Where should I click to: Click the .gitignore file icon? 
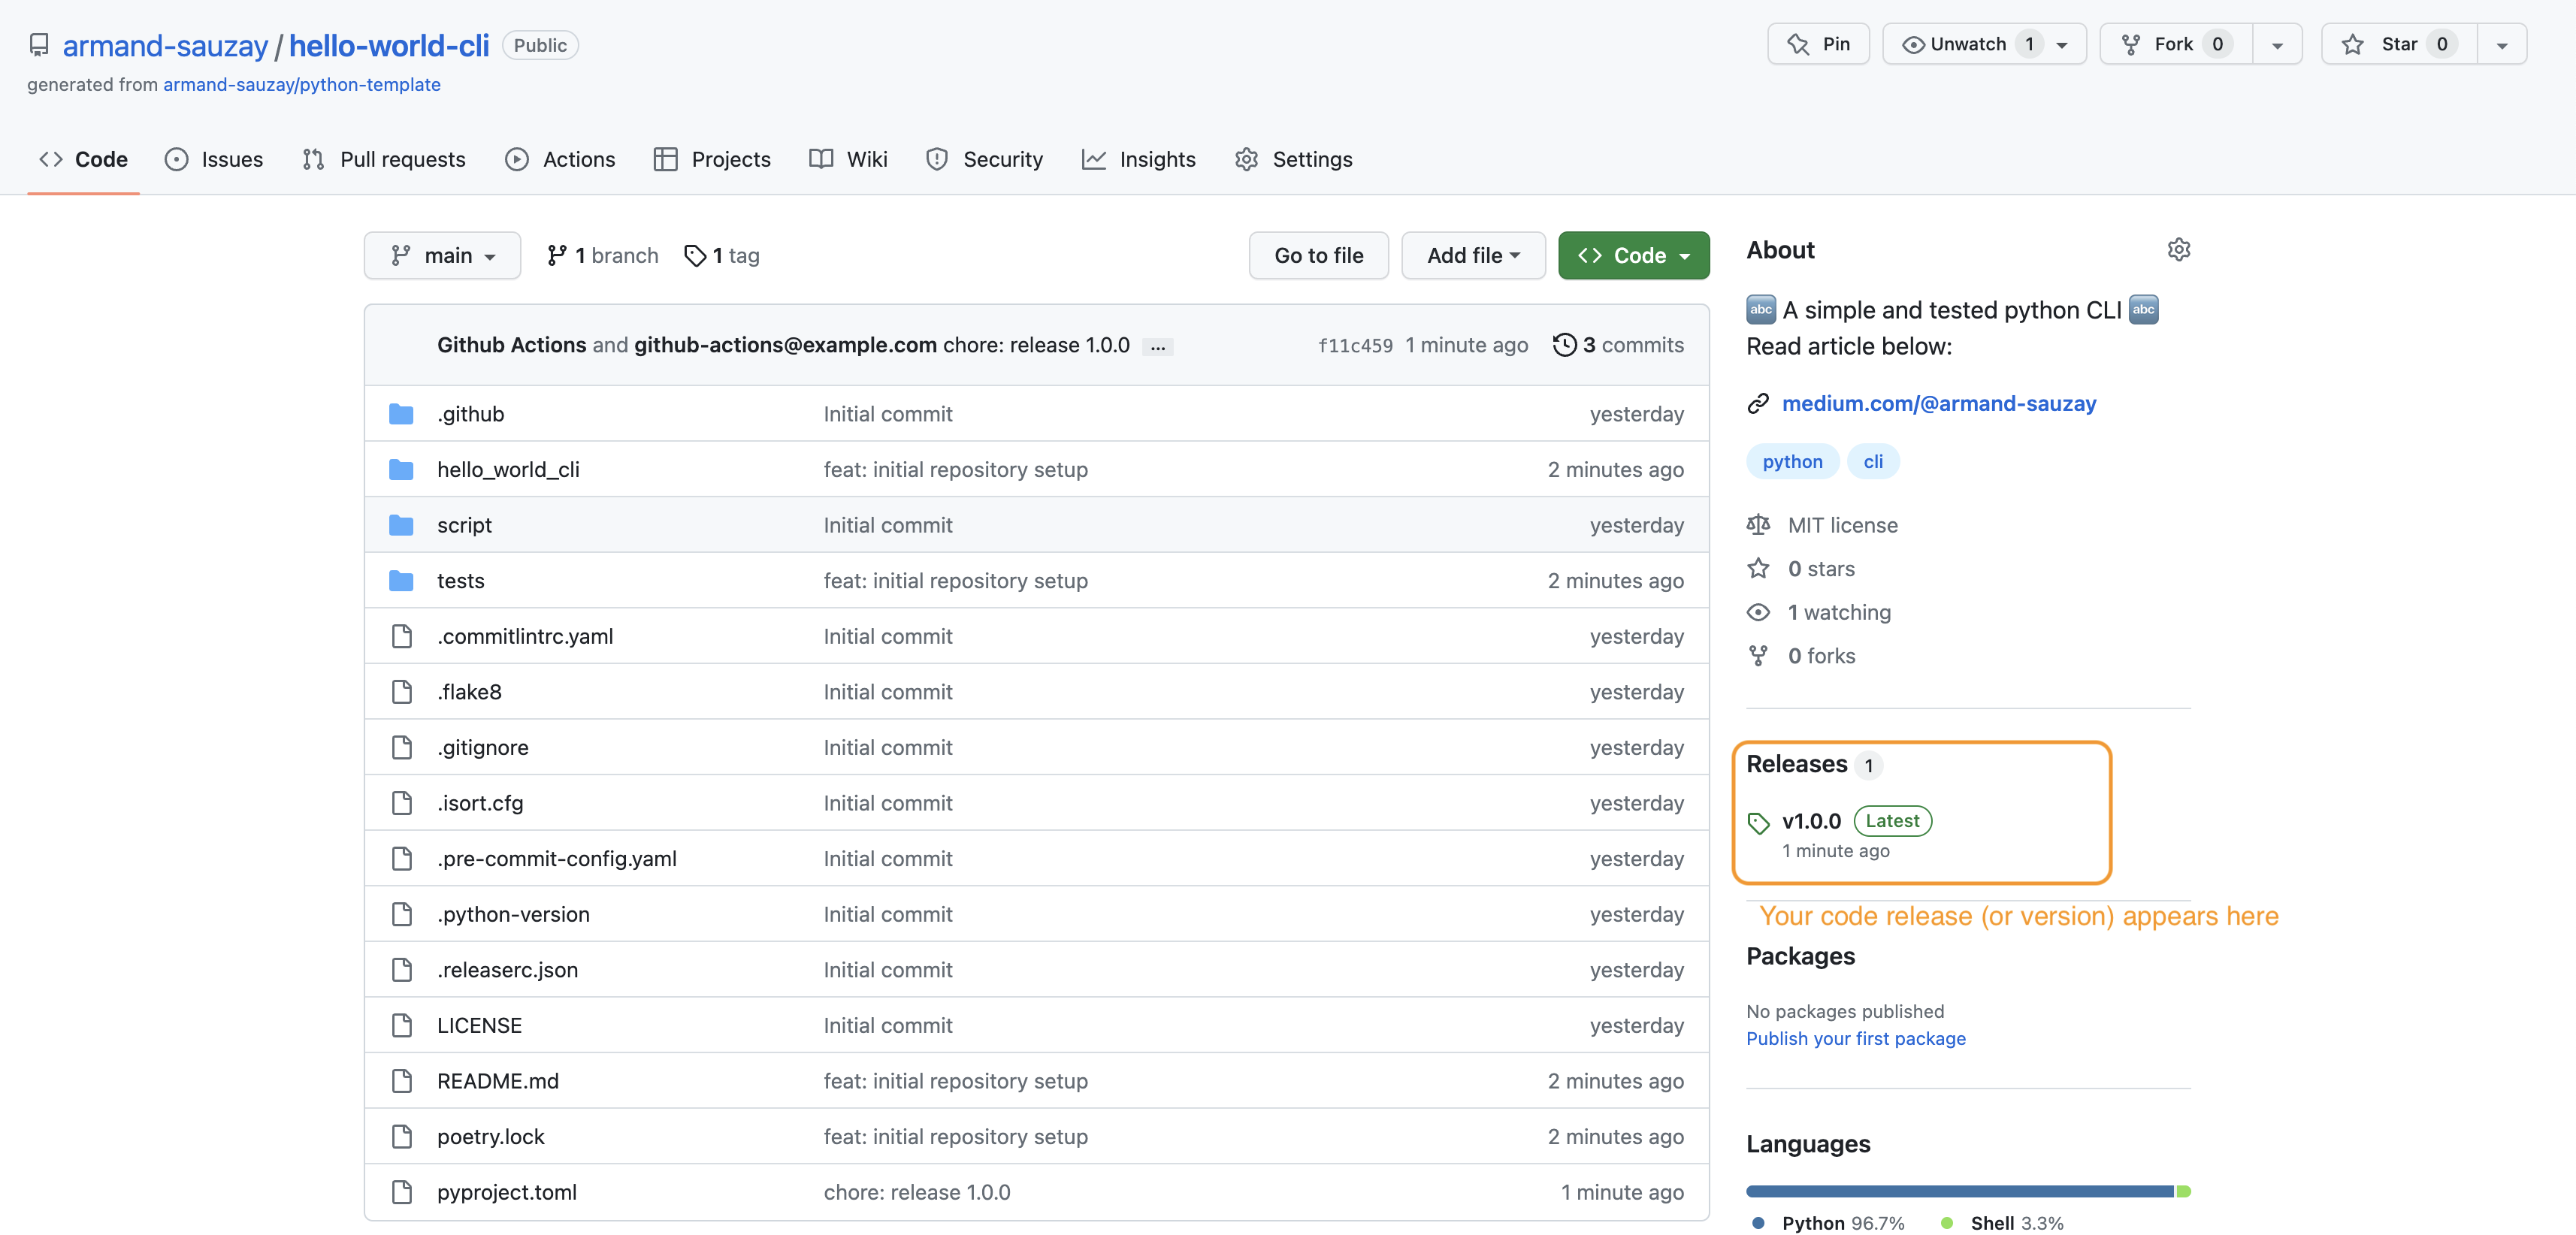(x=402, y=748)
